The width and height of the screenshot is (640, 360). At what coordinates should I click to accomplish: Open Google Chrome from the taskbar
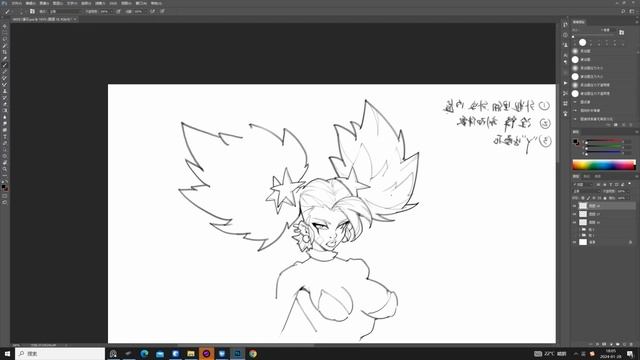(x=253, y=353)
